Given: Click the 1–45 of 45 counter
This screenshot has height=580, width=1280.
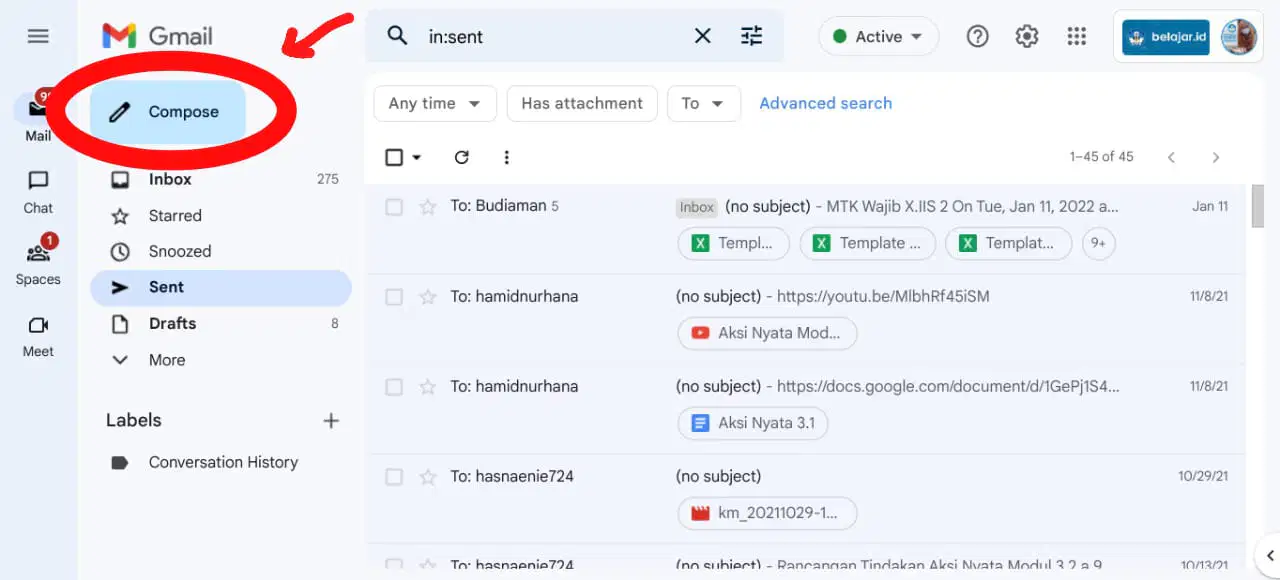Looking at the screenshot, I should pos(1101,157).
